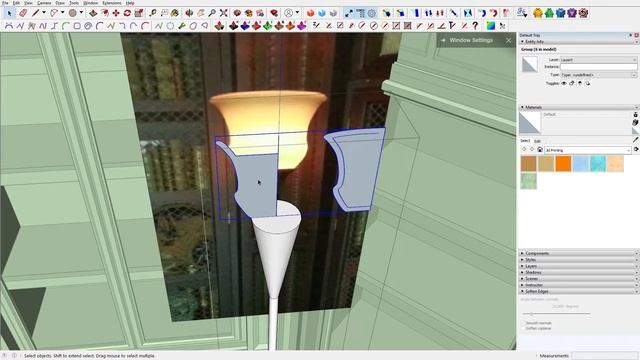Go to materials home (In Model)

pyautogui.click(x=540, y=150)
